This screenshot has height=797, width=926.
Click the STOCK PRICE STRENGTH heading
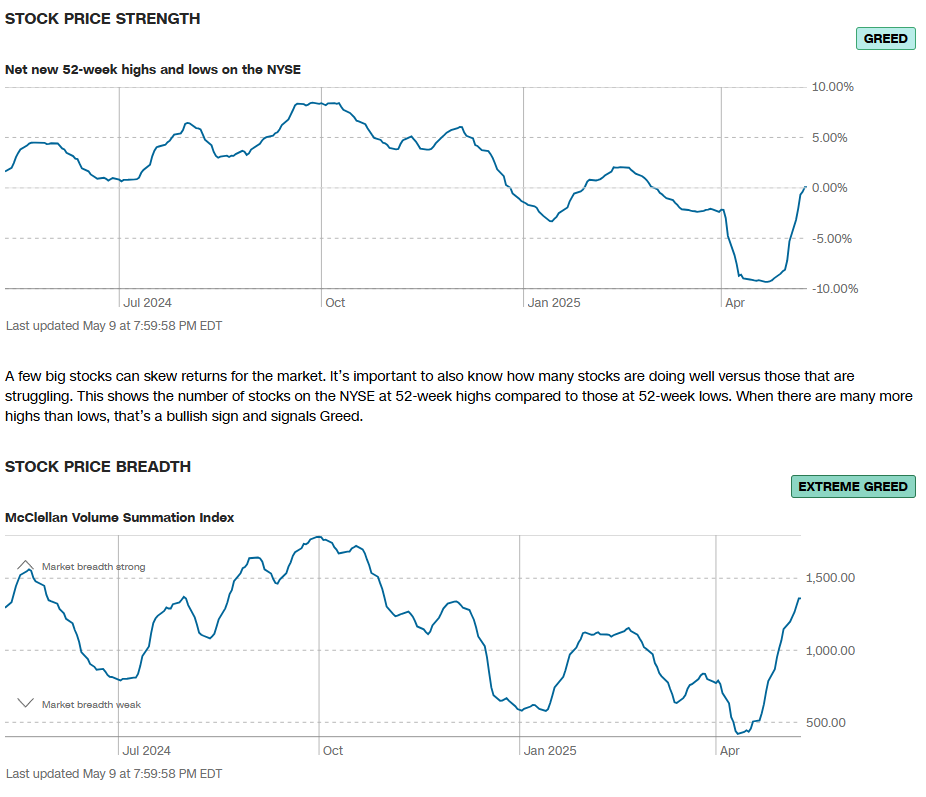tap(102, 19)
